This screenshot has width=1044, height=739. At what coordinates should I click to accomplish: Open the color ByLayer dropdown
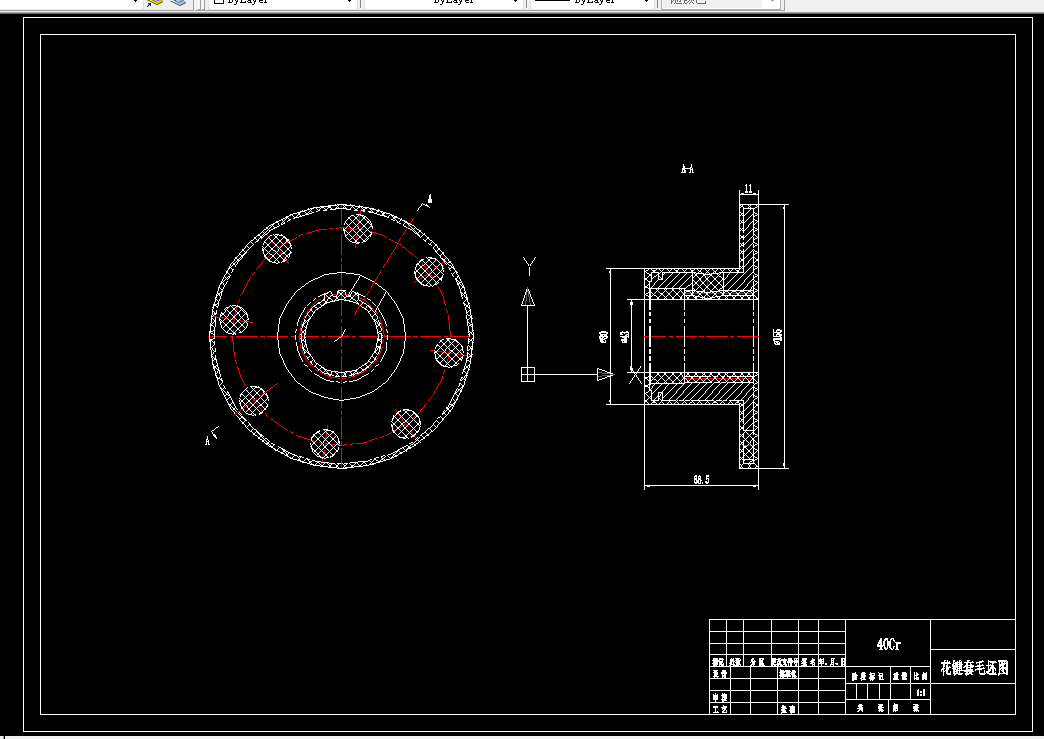[x=283, y=3]
